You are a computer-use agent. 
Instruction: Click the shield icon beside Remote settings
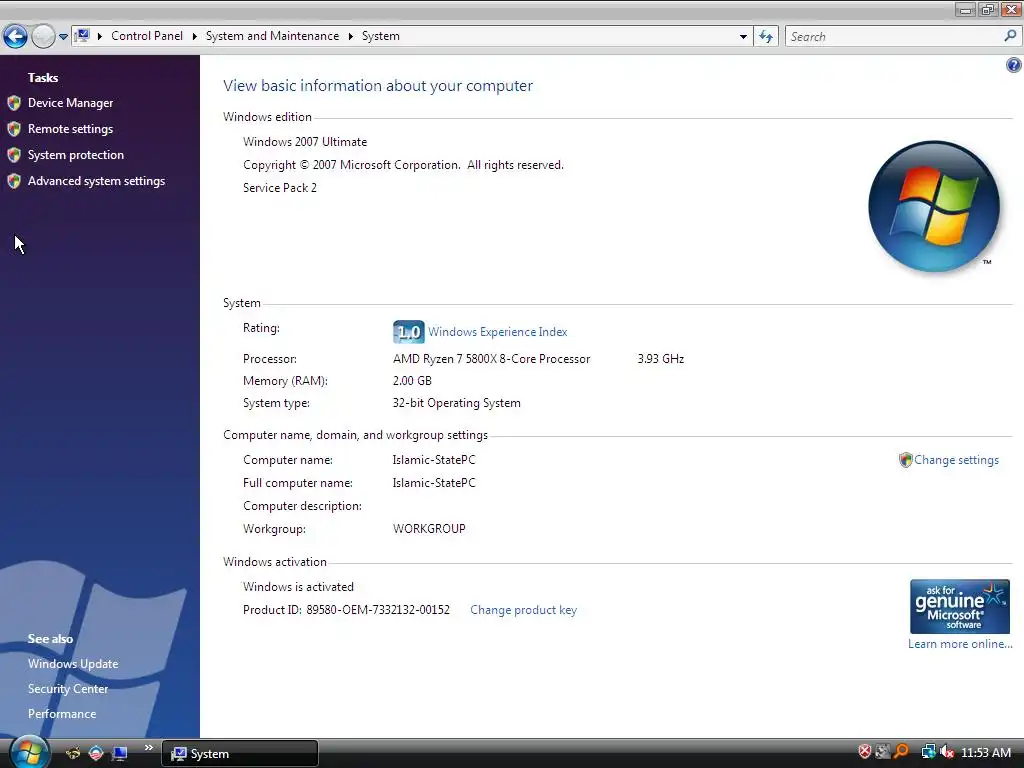tap(14, 129)
